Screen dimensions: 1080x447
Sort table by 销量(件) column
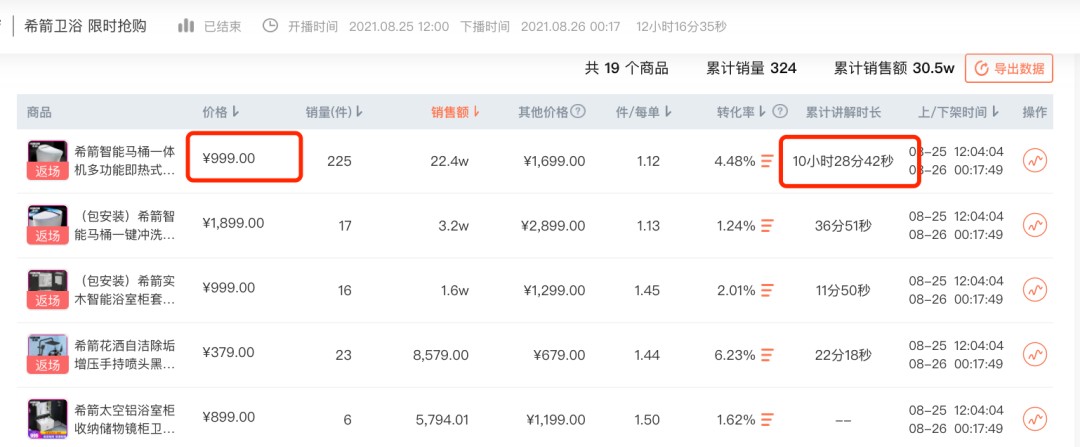point(359,112)
